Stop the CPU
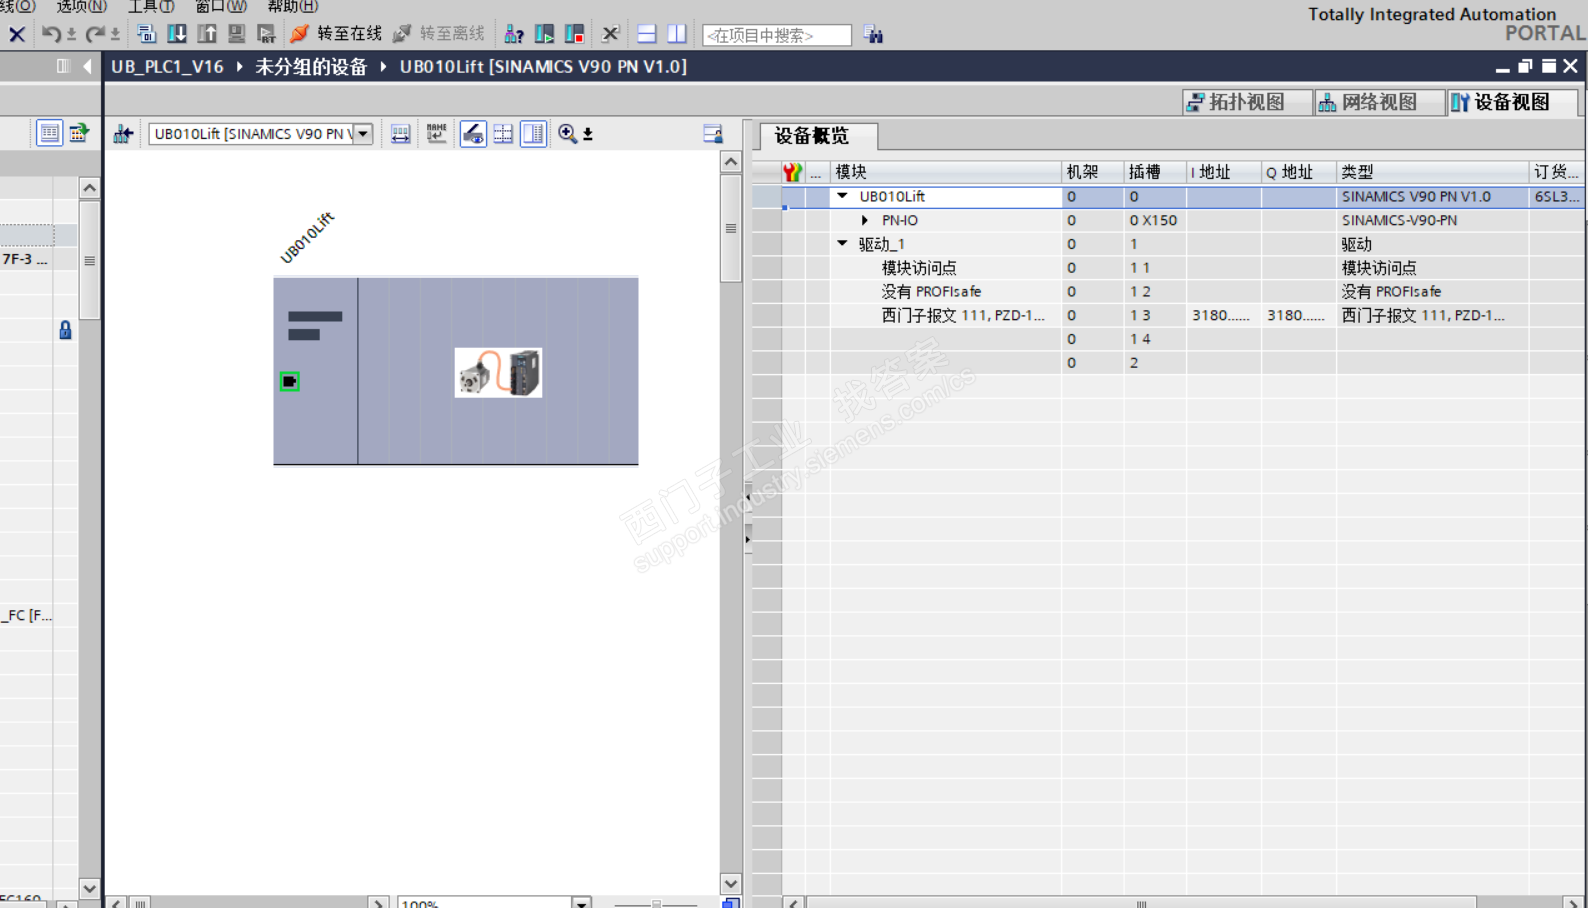This screenshot has width=1588, height=908. tap(575, 34)
